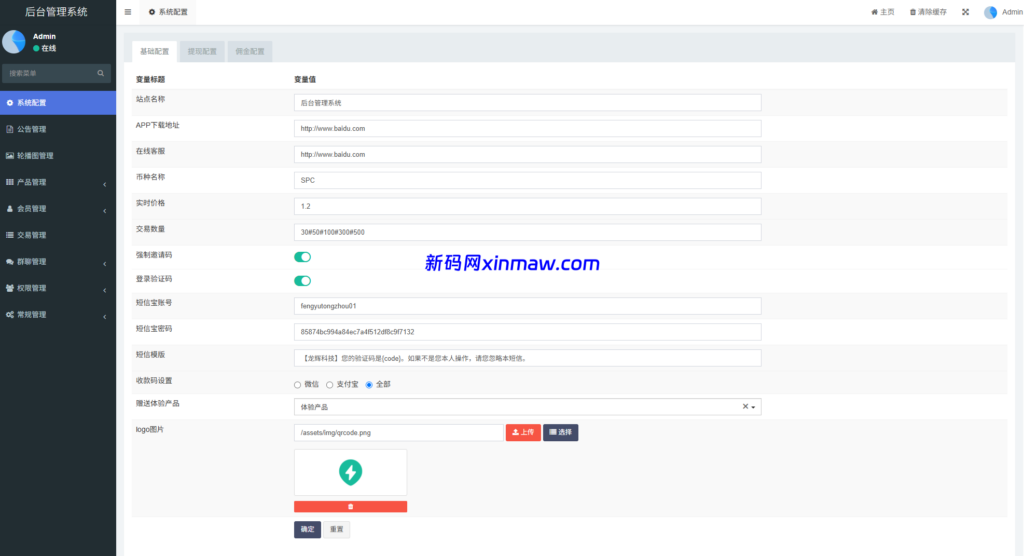
Task: Expand the 产品管理 submenu
Action: tap(58, 182)
